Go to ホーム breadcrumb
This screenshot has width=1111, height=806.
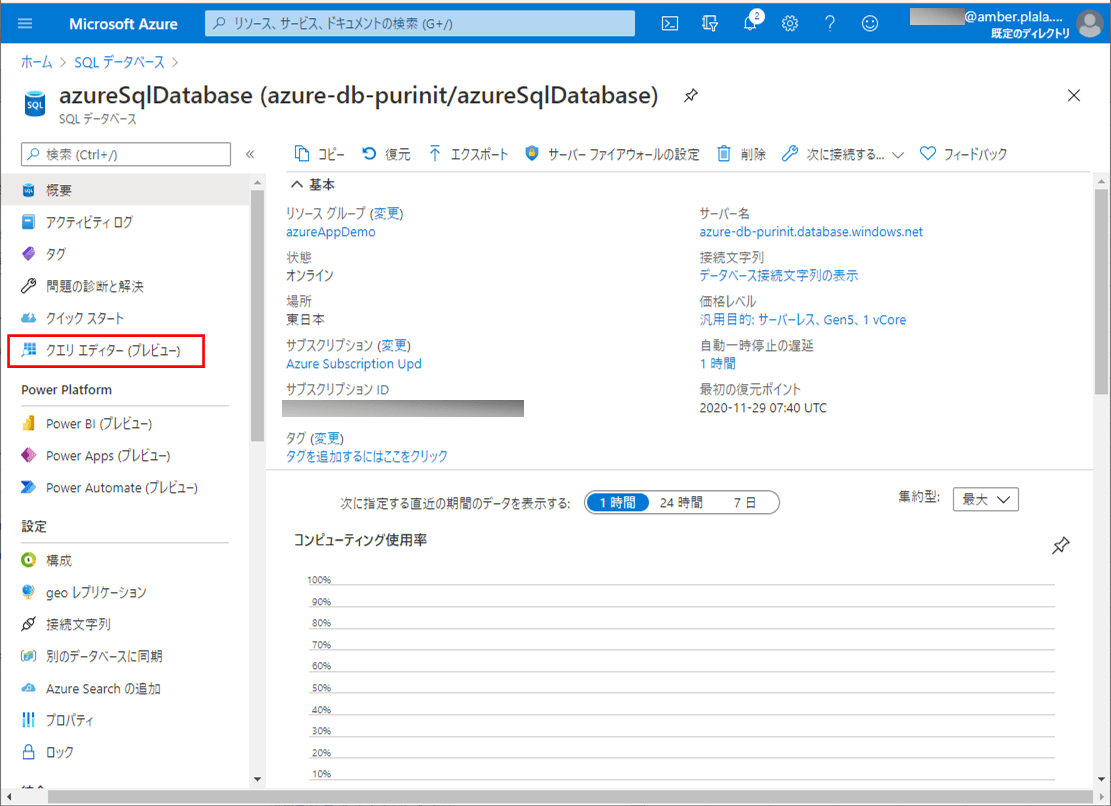(x=36, y=62)
